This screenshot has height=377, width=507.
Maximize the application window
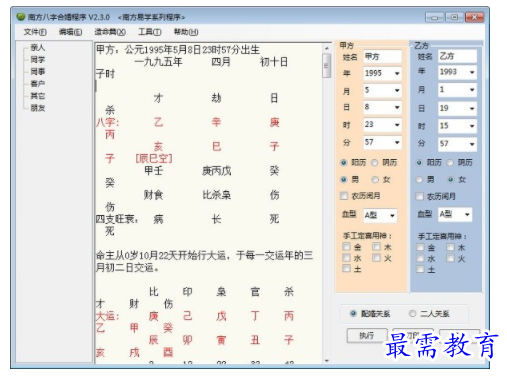tap(454, 17)
